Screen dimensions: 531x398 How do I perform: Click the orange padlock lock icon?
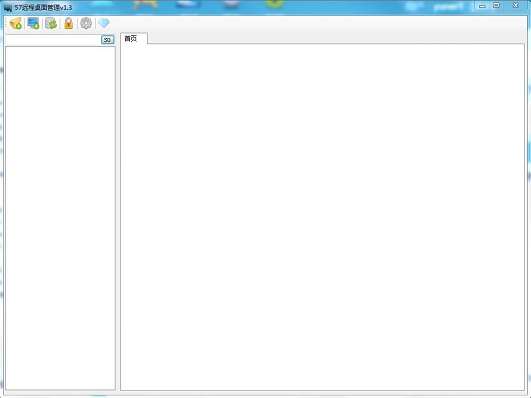pos(69,23)
